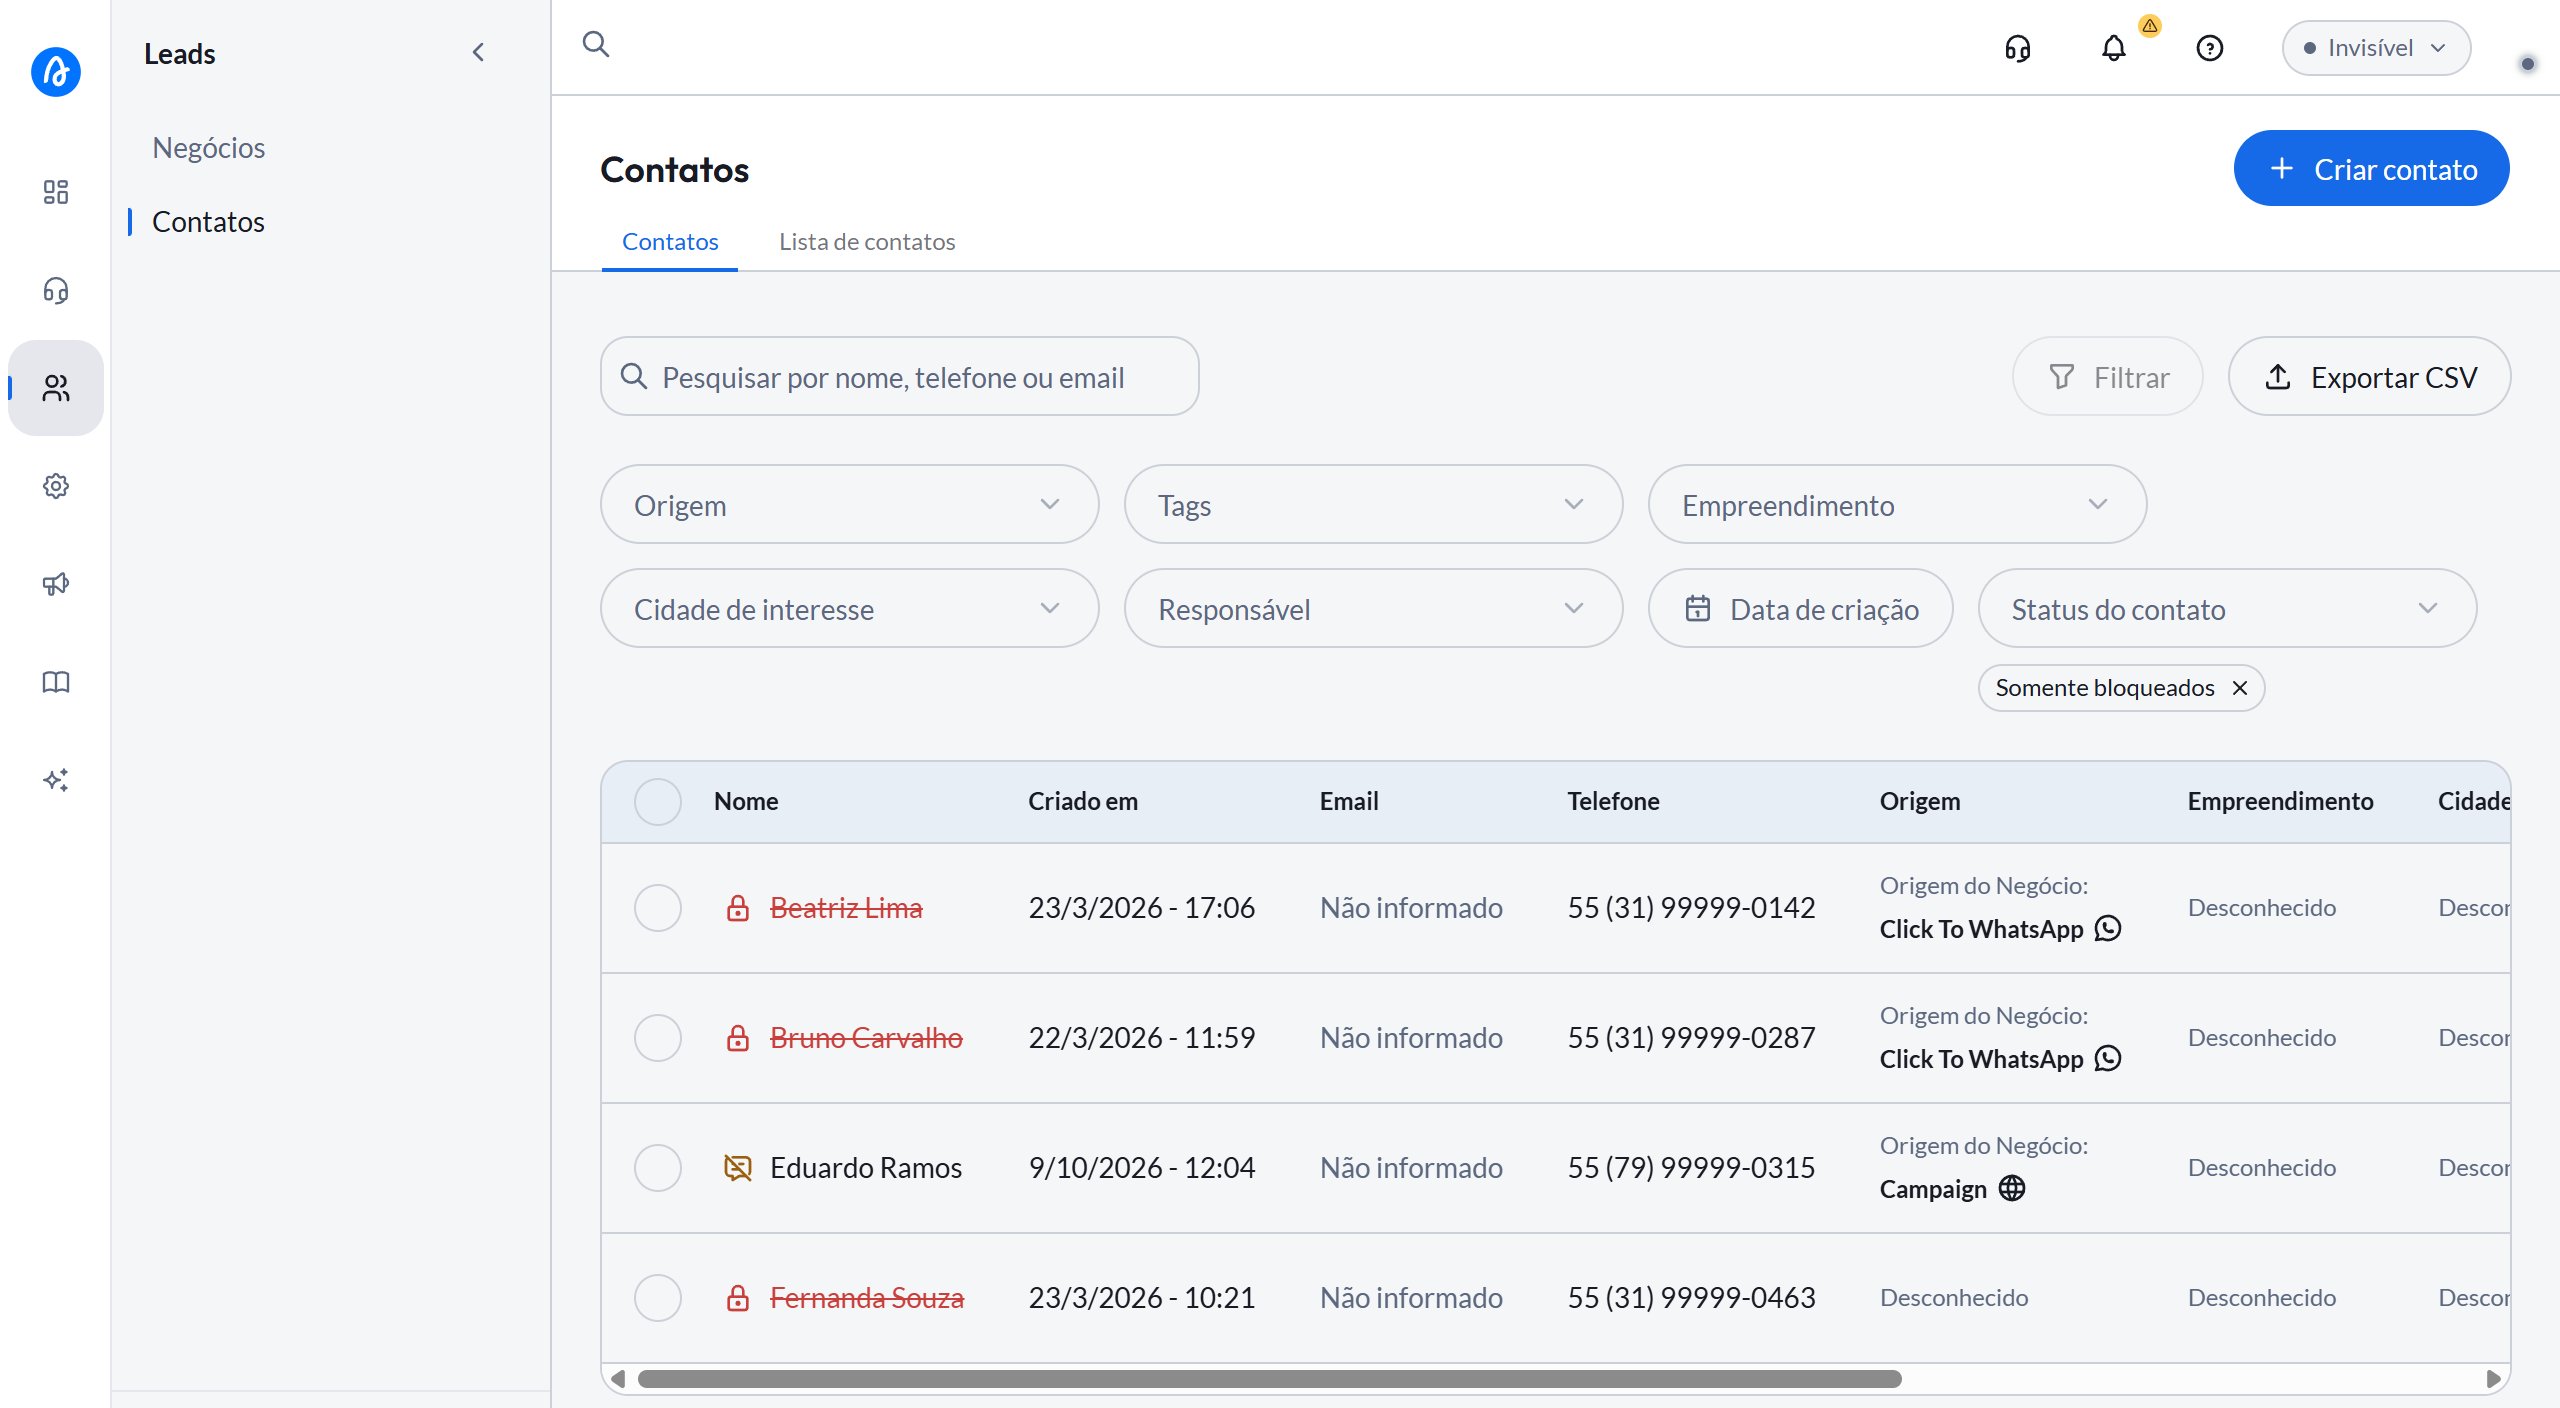Open the app logo home icon
Viewport: 2560px width, 1408px height.
click(56, 72)
